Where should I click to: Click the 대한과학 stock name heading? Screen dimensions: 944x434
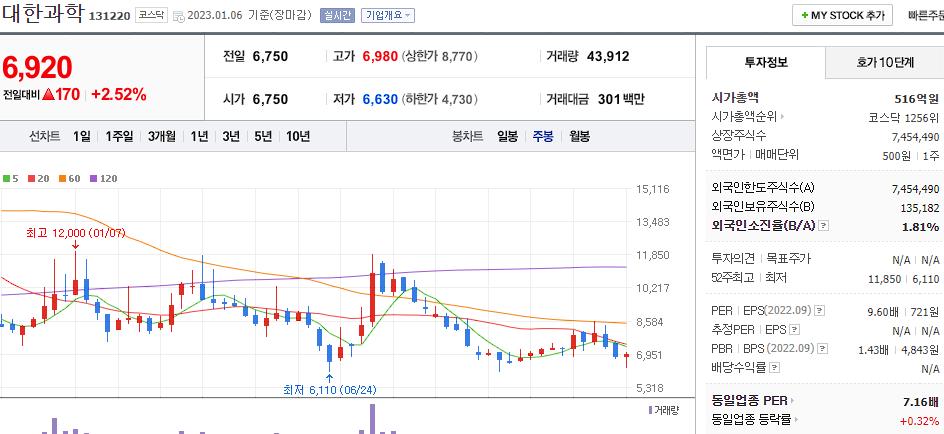(x=42, y=13)
